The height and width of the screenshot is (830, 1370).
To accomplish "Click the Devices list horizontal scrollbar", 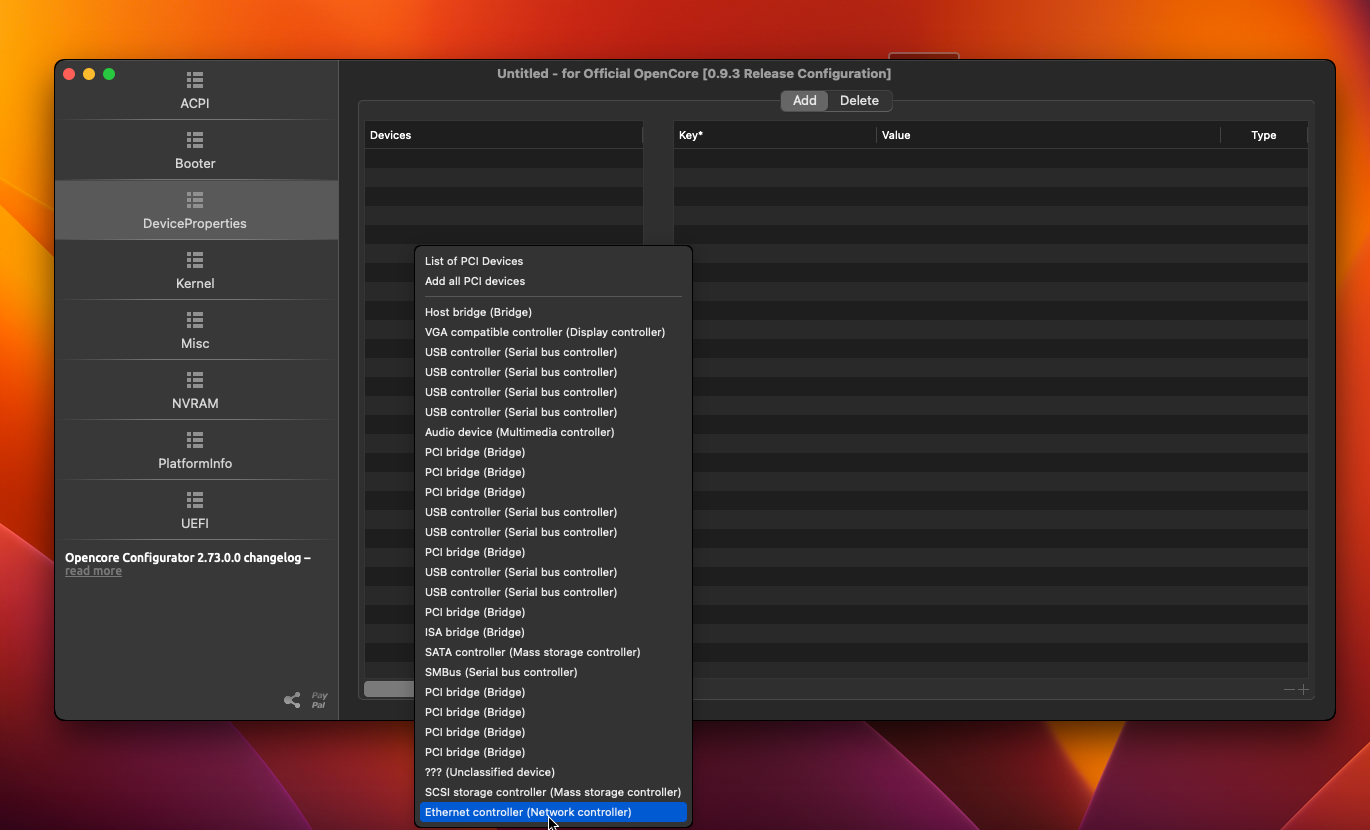I will [x=389, y=689].
